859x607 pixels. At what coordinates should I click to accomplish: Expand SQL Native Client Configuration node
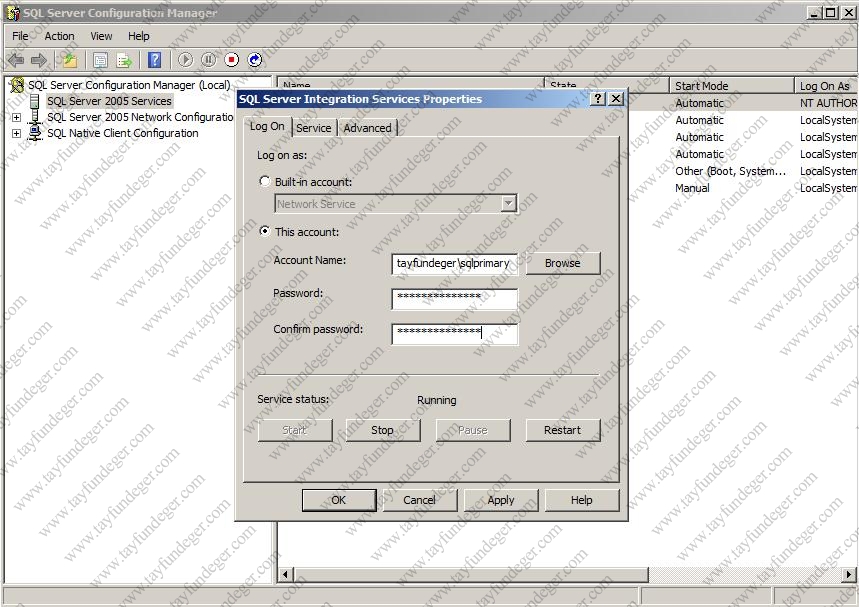(16, 133)
